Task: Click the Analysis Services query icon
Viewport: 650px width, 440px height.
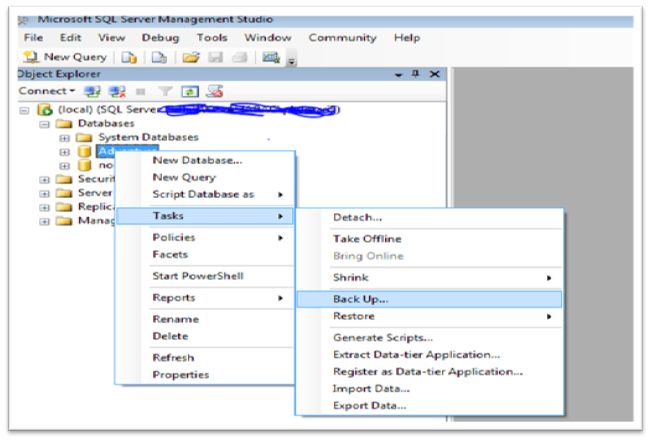Action: point(159,57)
